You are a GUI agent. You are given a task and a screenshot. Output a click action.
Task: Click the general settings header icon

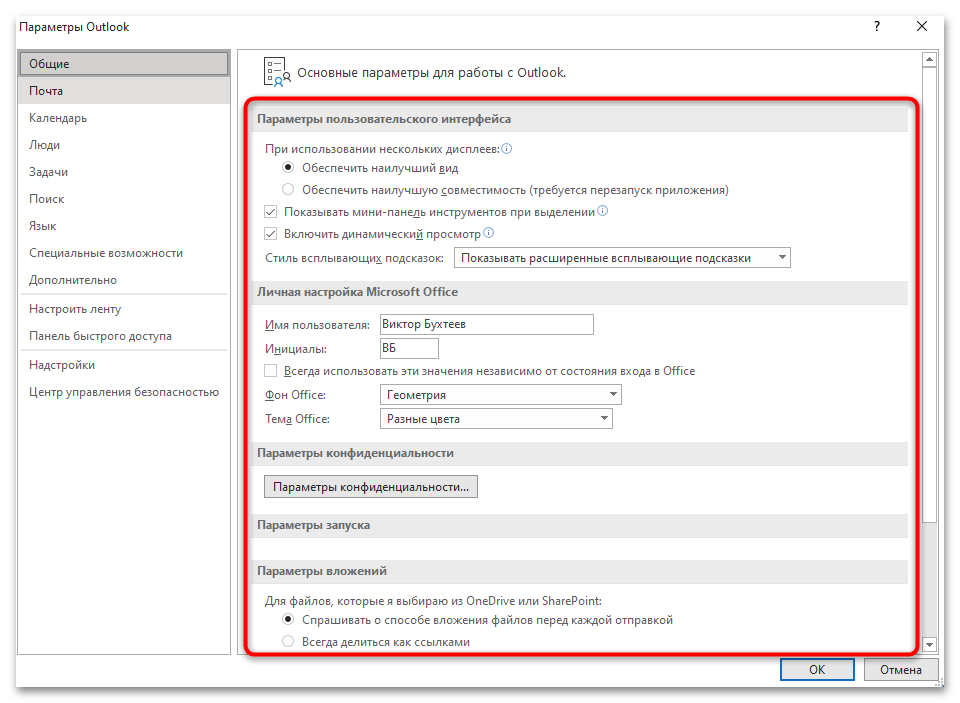pyautogui.click(x=277, y=72)
